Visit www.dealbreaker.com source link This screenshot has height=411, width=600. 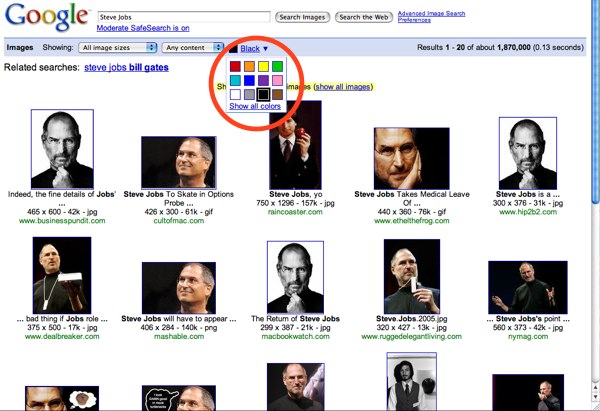click(x=62, y=336)
